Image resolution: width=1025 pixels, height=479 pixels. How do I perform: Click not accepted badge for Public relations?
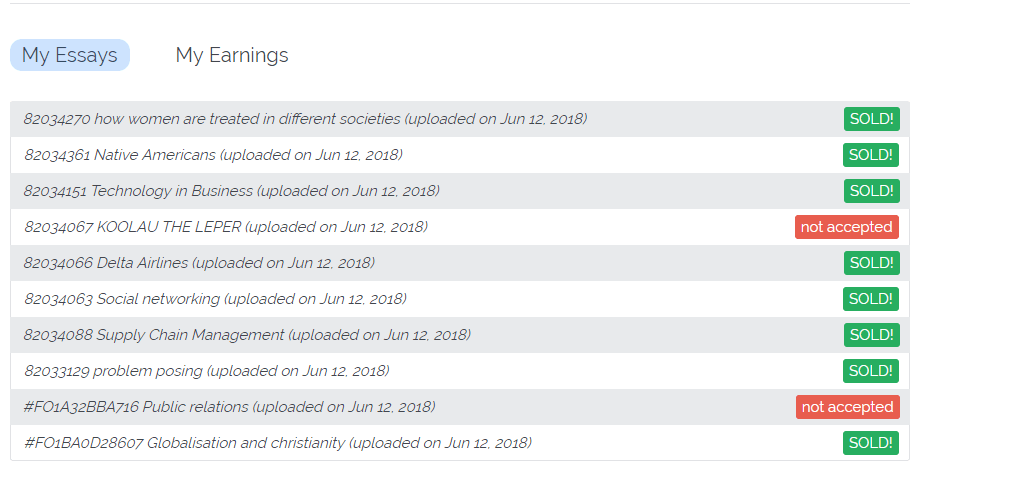pyautogui.click(x=847, y=407)
